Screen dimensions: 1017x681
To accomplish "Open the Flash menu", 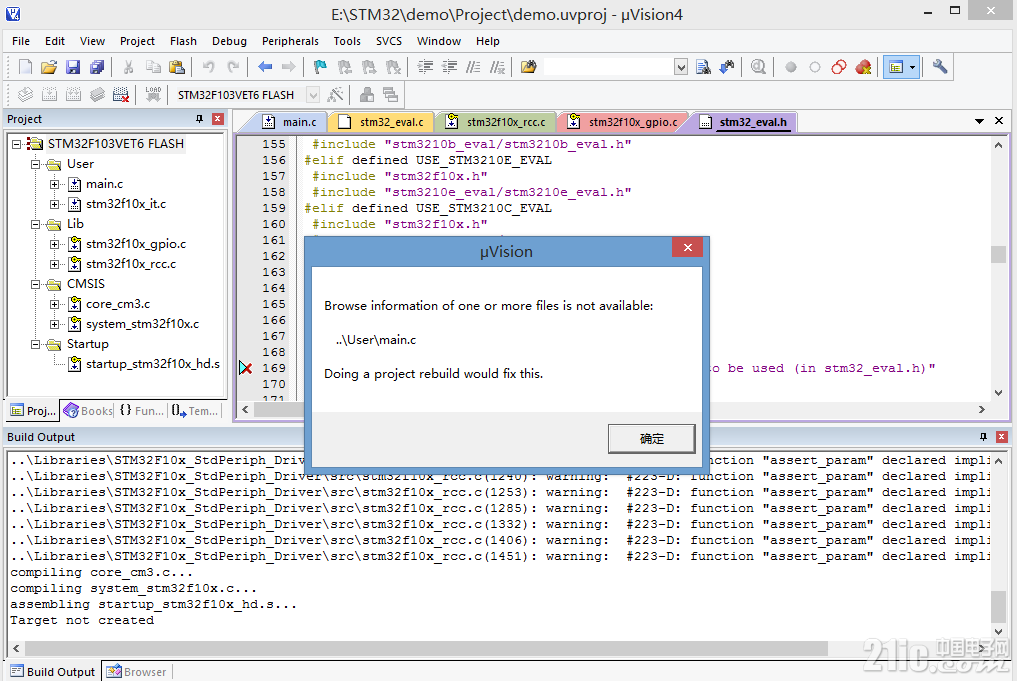I will click(x=183, y=41).
